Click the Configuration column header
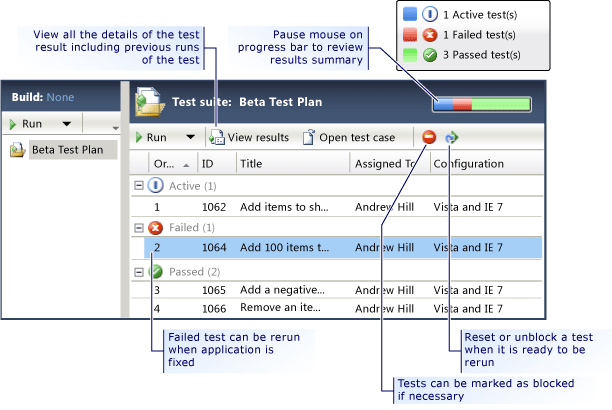Screen dimensions: 612x410 pos(486,164)
